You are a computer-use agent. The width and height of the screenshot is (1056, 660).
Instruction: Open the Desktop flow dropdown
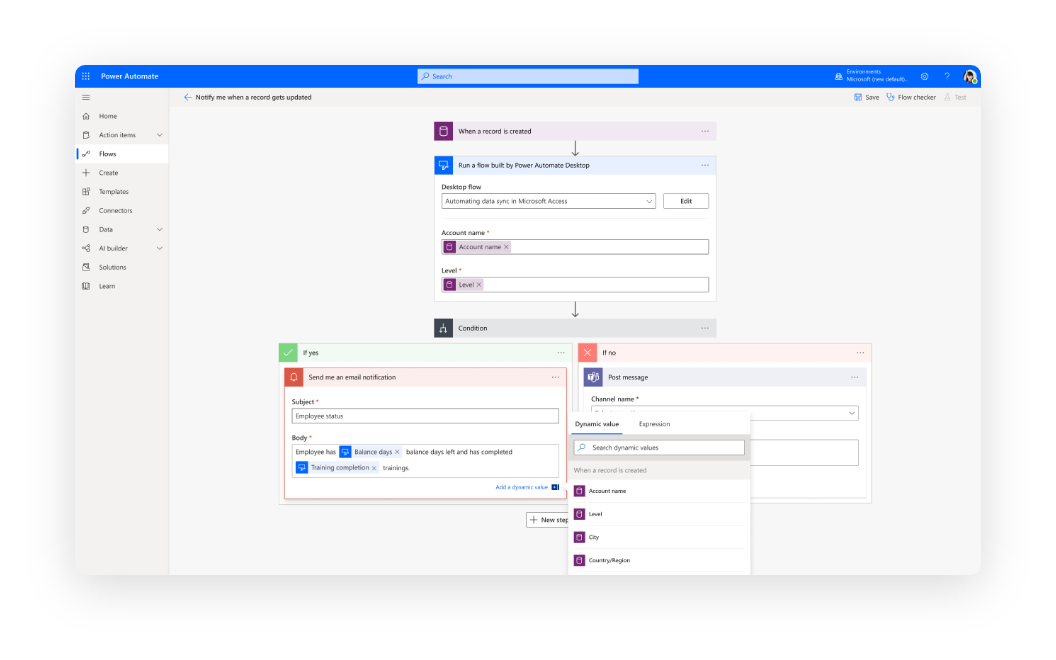[x=548, y=201]
